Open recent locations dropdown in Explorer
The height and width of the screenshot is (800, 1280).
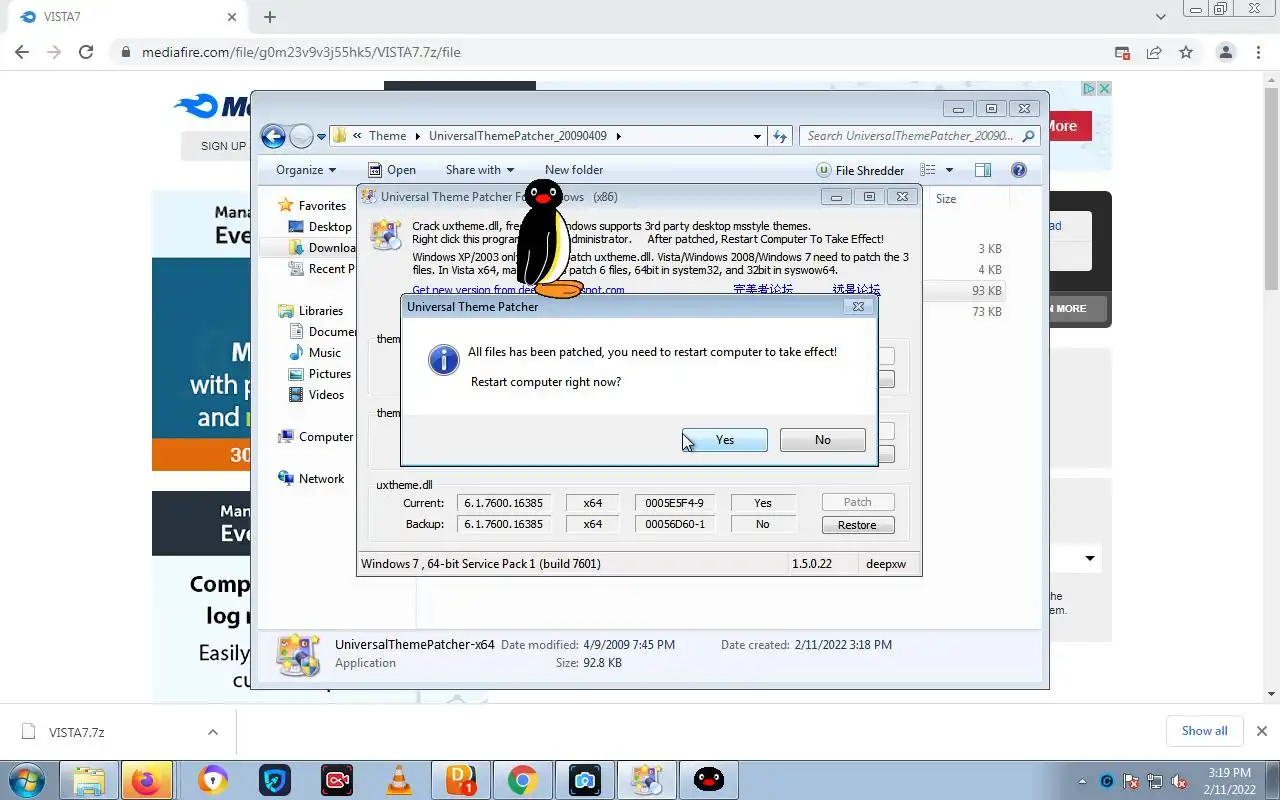[x=322, y=136]
